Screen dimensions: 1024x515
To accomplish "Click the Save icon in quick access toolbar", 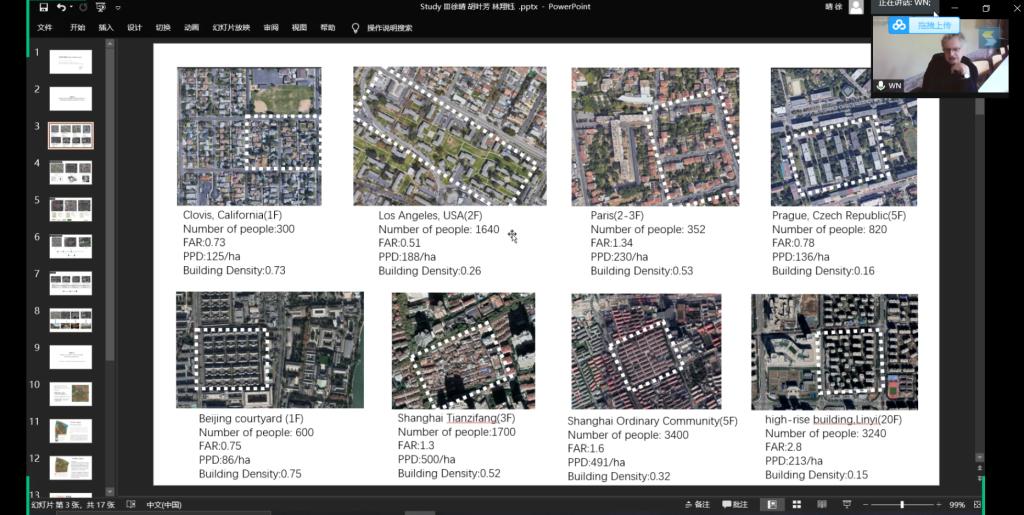I will (43, 7).
